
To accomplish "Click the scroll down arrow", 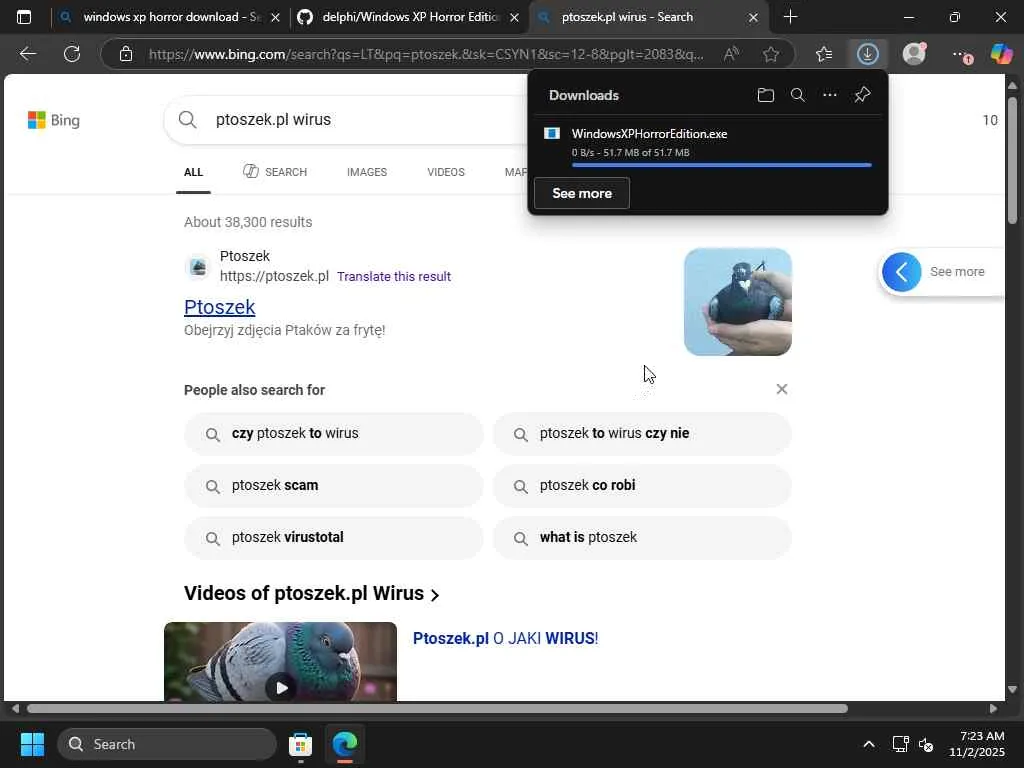I will 1012,689.
